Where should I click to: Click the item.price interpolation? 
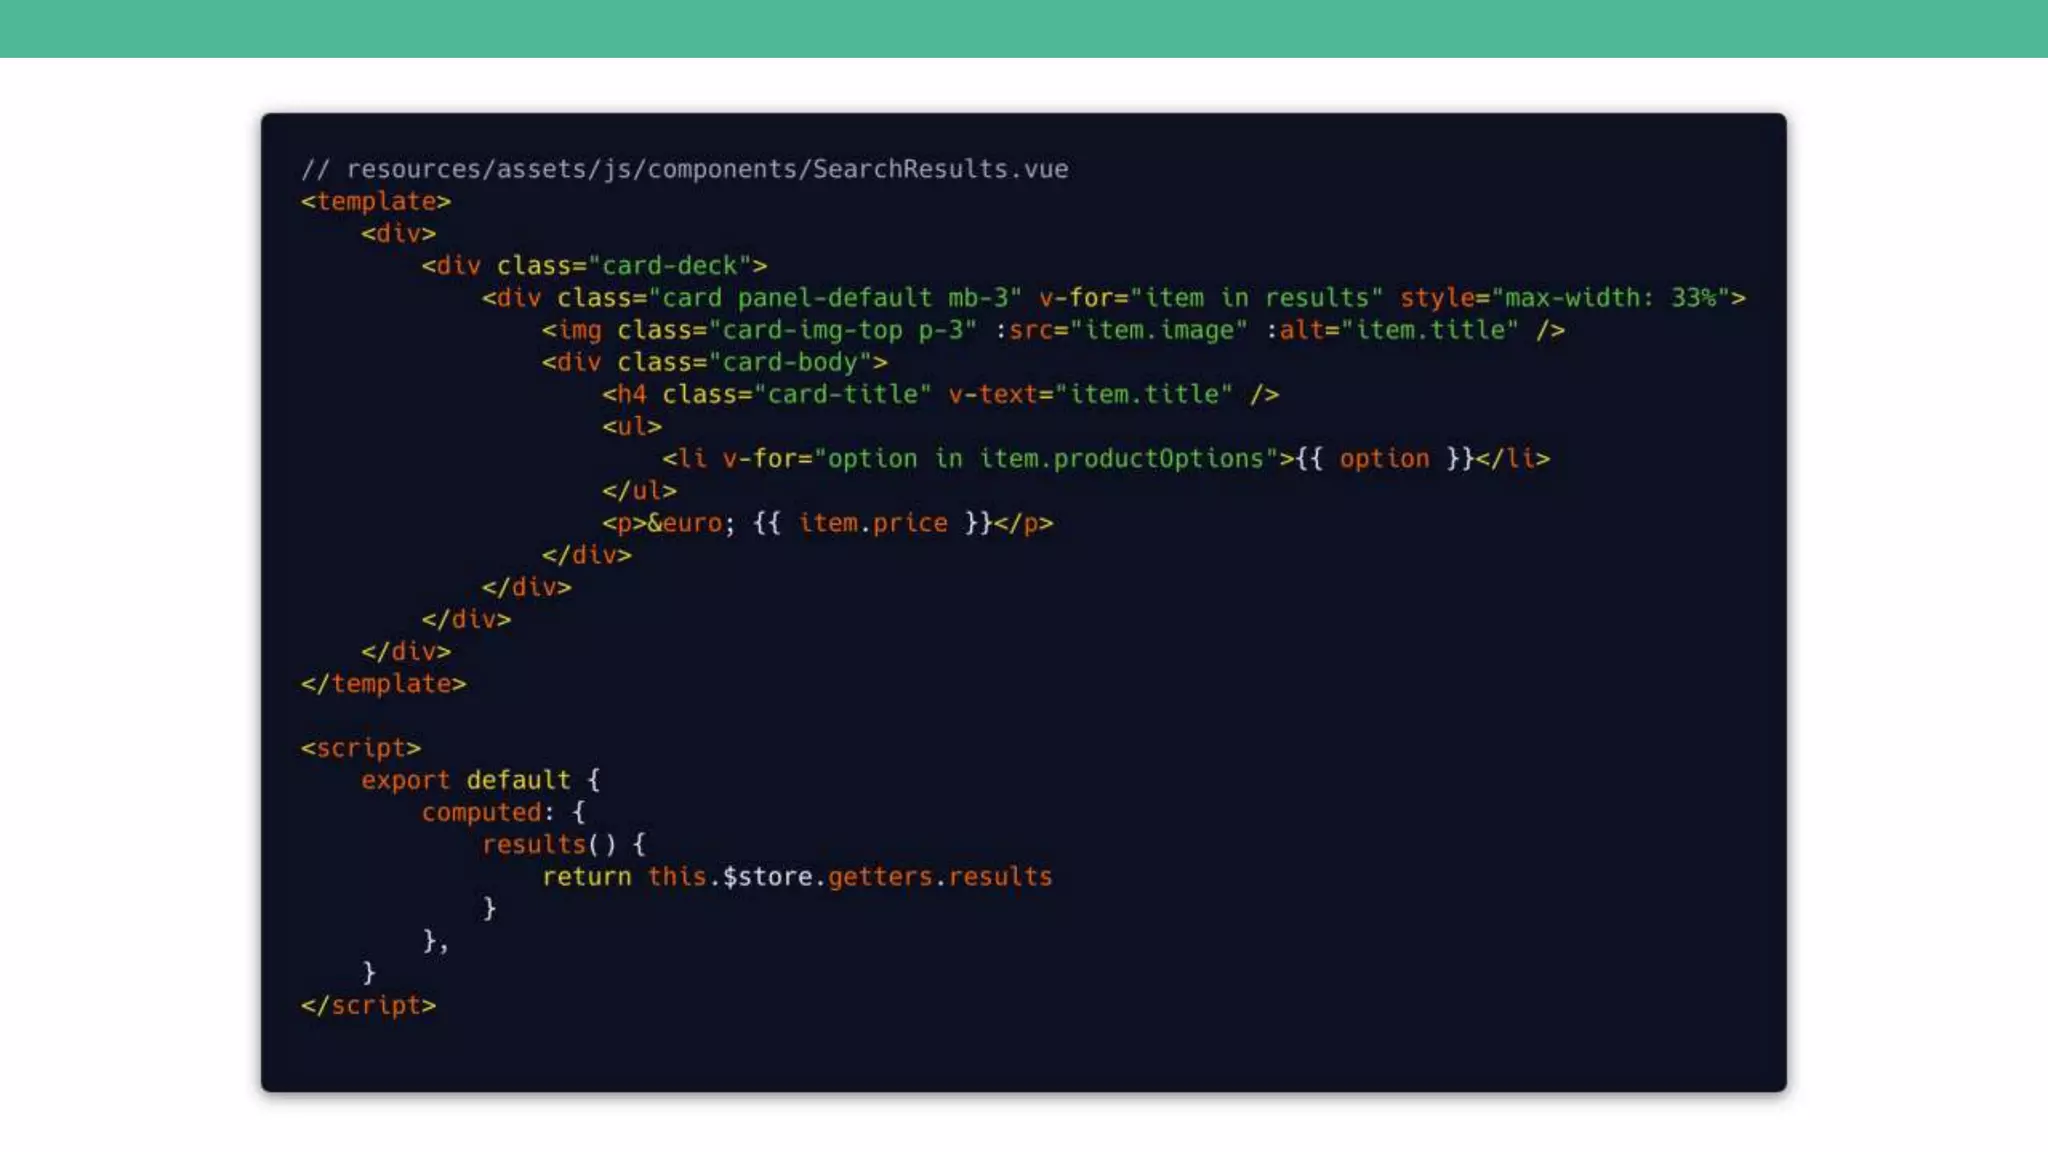[872, 523]
